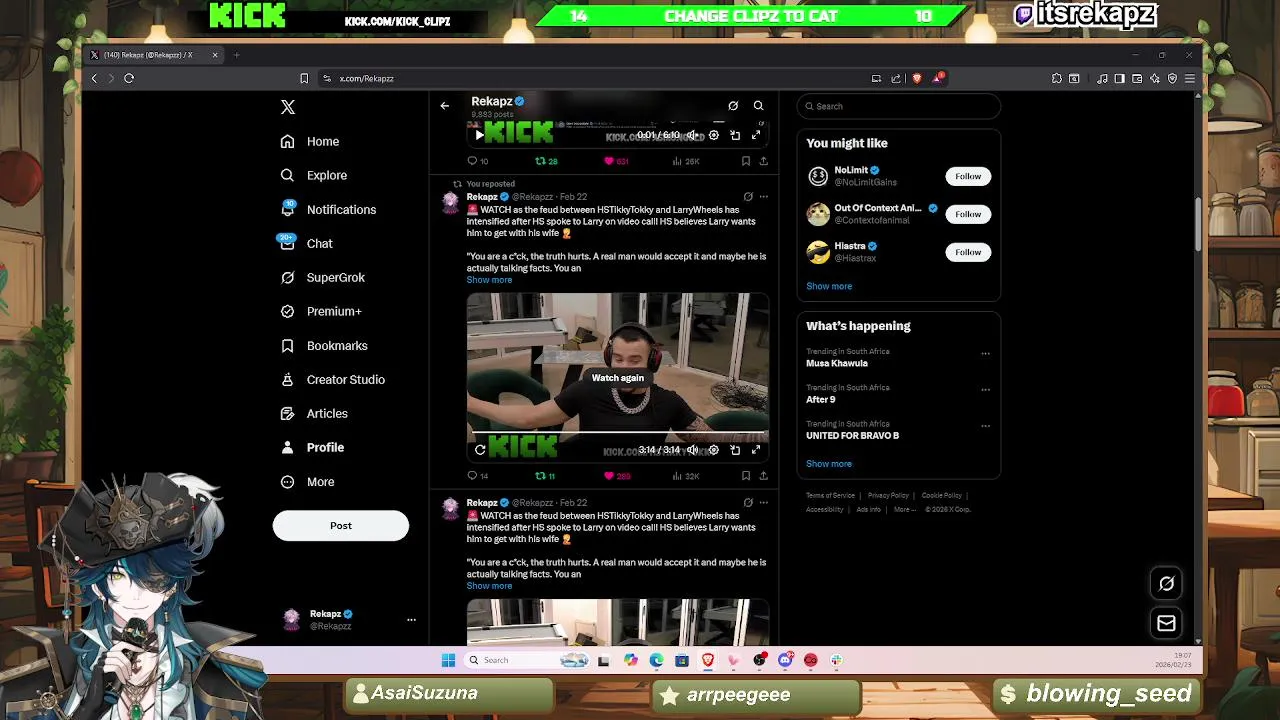This screenshot has height=720, width=1280.
Task: Undo repost on the post with 28 reposts
Action: 546,161
